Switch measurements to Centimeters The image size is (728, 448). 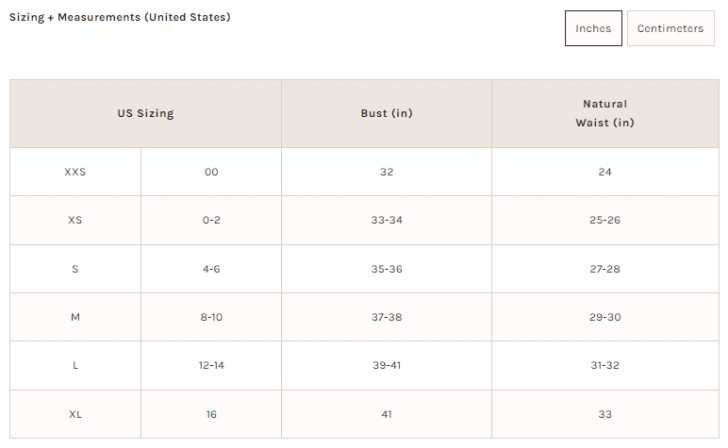click(670, 28)
